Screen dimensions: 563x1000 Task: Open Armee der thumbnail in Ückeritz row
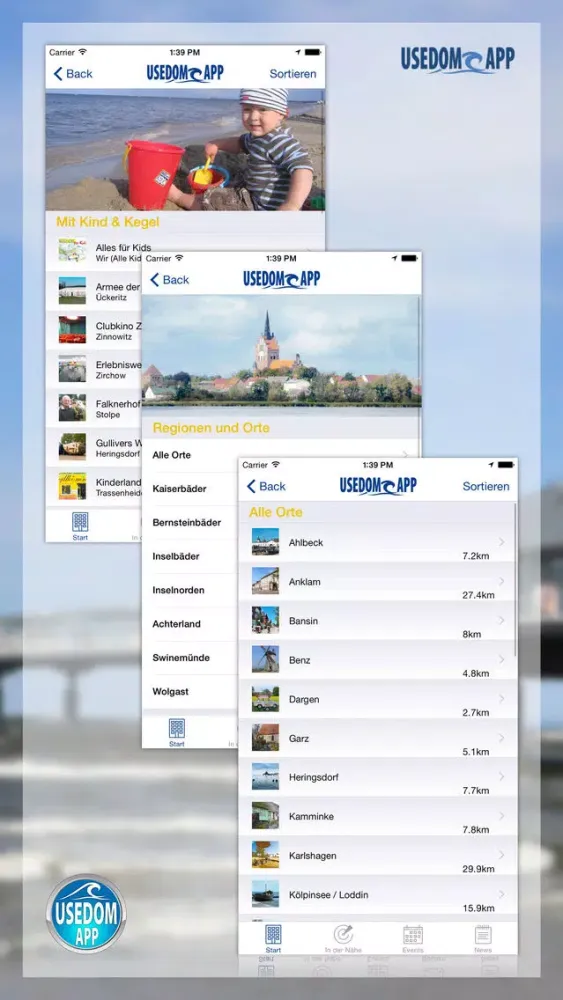pyautogui.click(x=72, y=291)
